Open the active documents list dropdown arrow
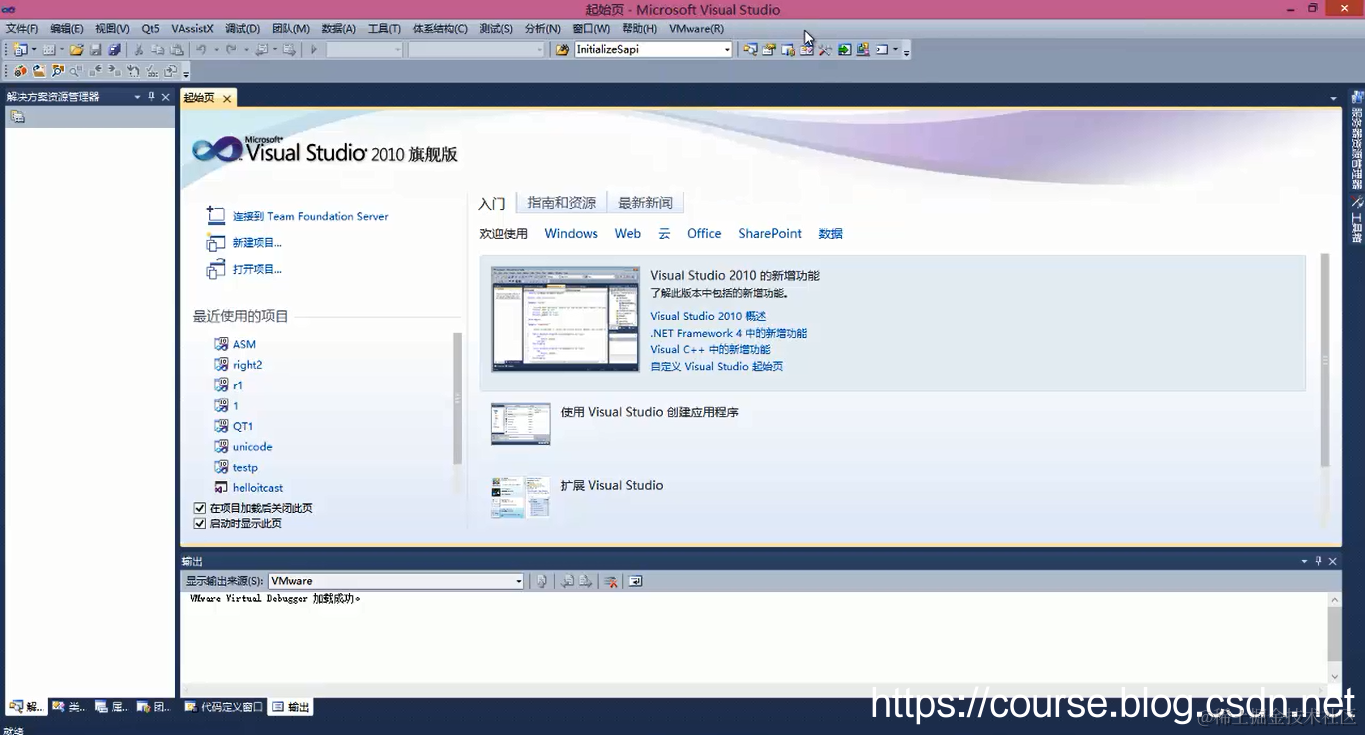 point(1333,98)
